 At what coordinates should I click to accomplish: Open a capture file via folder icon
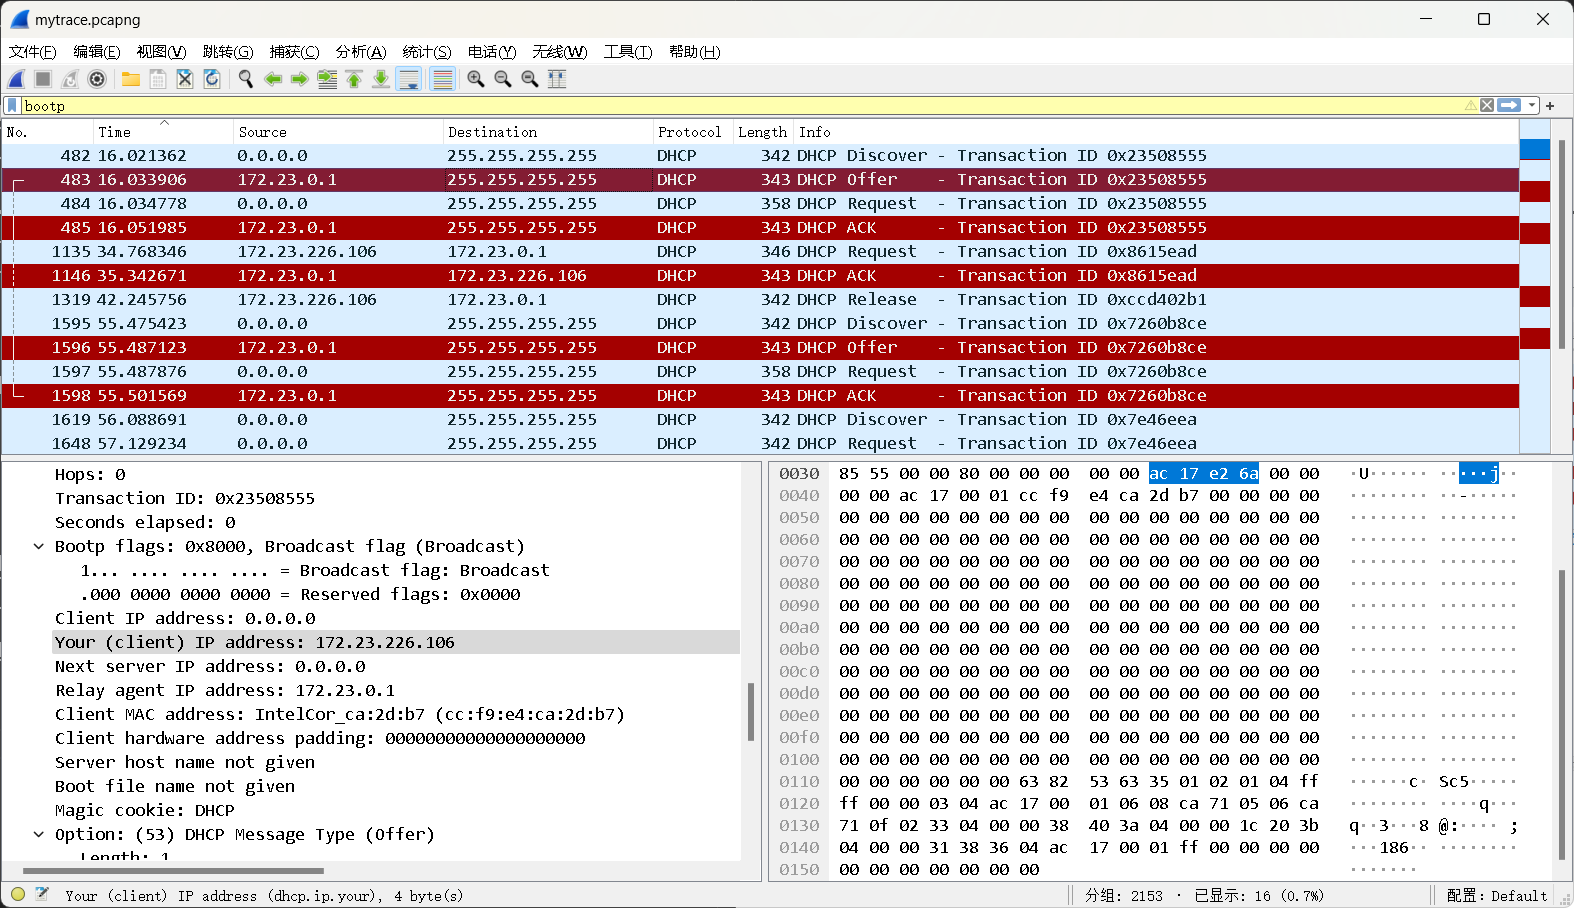[131, 79]
